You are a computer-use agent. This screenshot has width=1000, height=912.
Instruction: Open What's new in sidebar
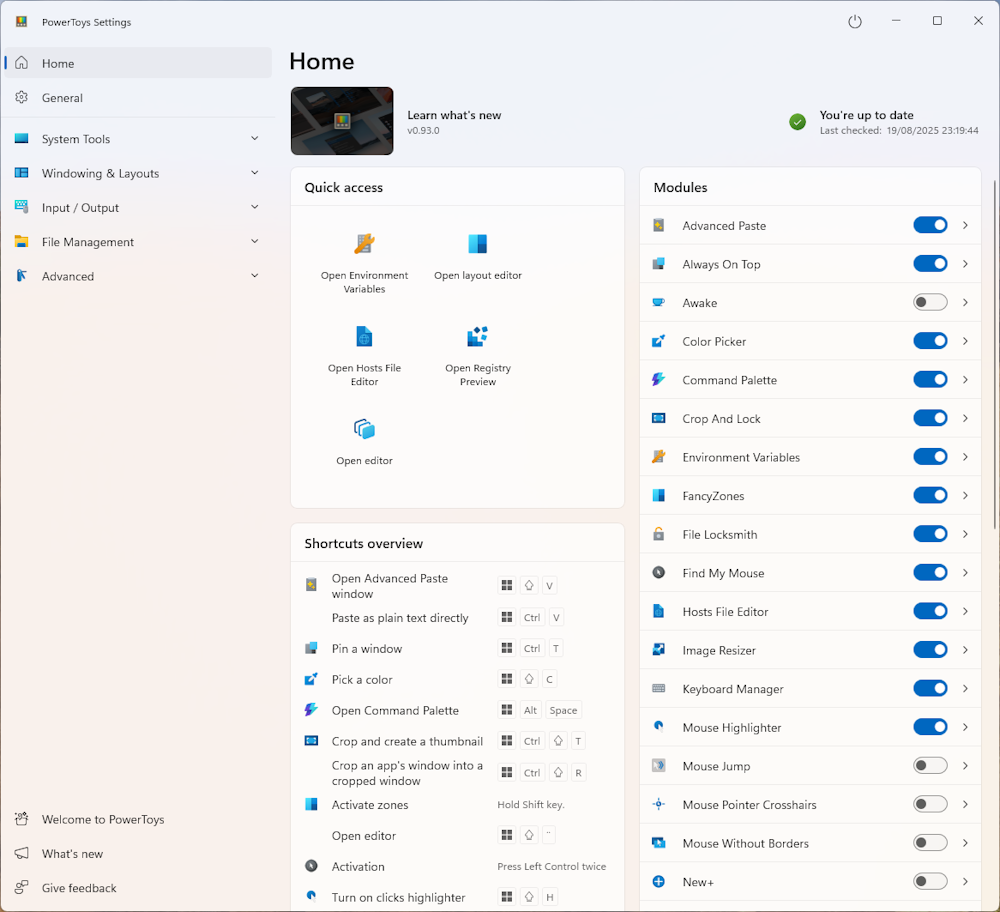tap(138, 853)
